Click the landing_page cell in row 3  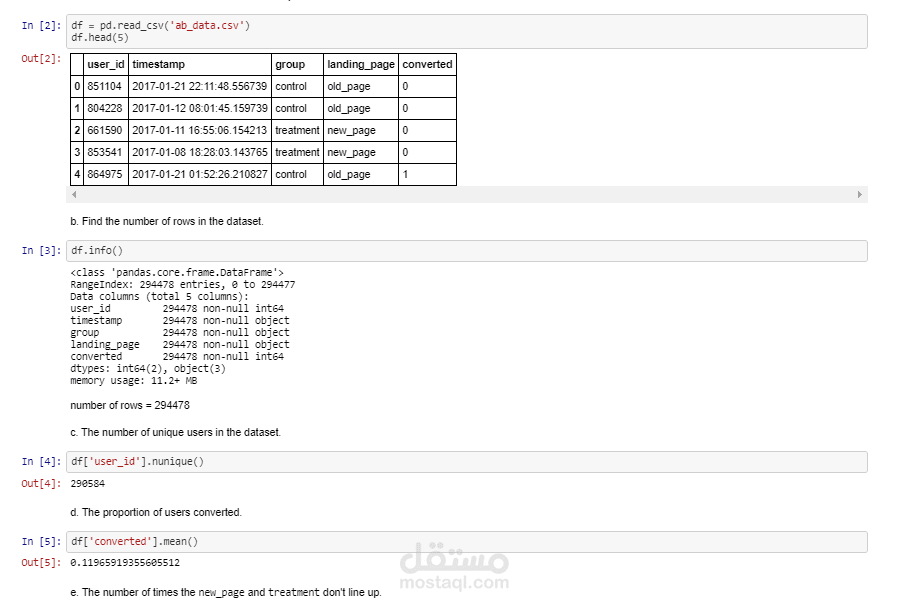click(361, 153)
